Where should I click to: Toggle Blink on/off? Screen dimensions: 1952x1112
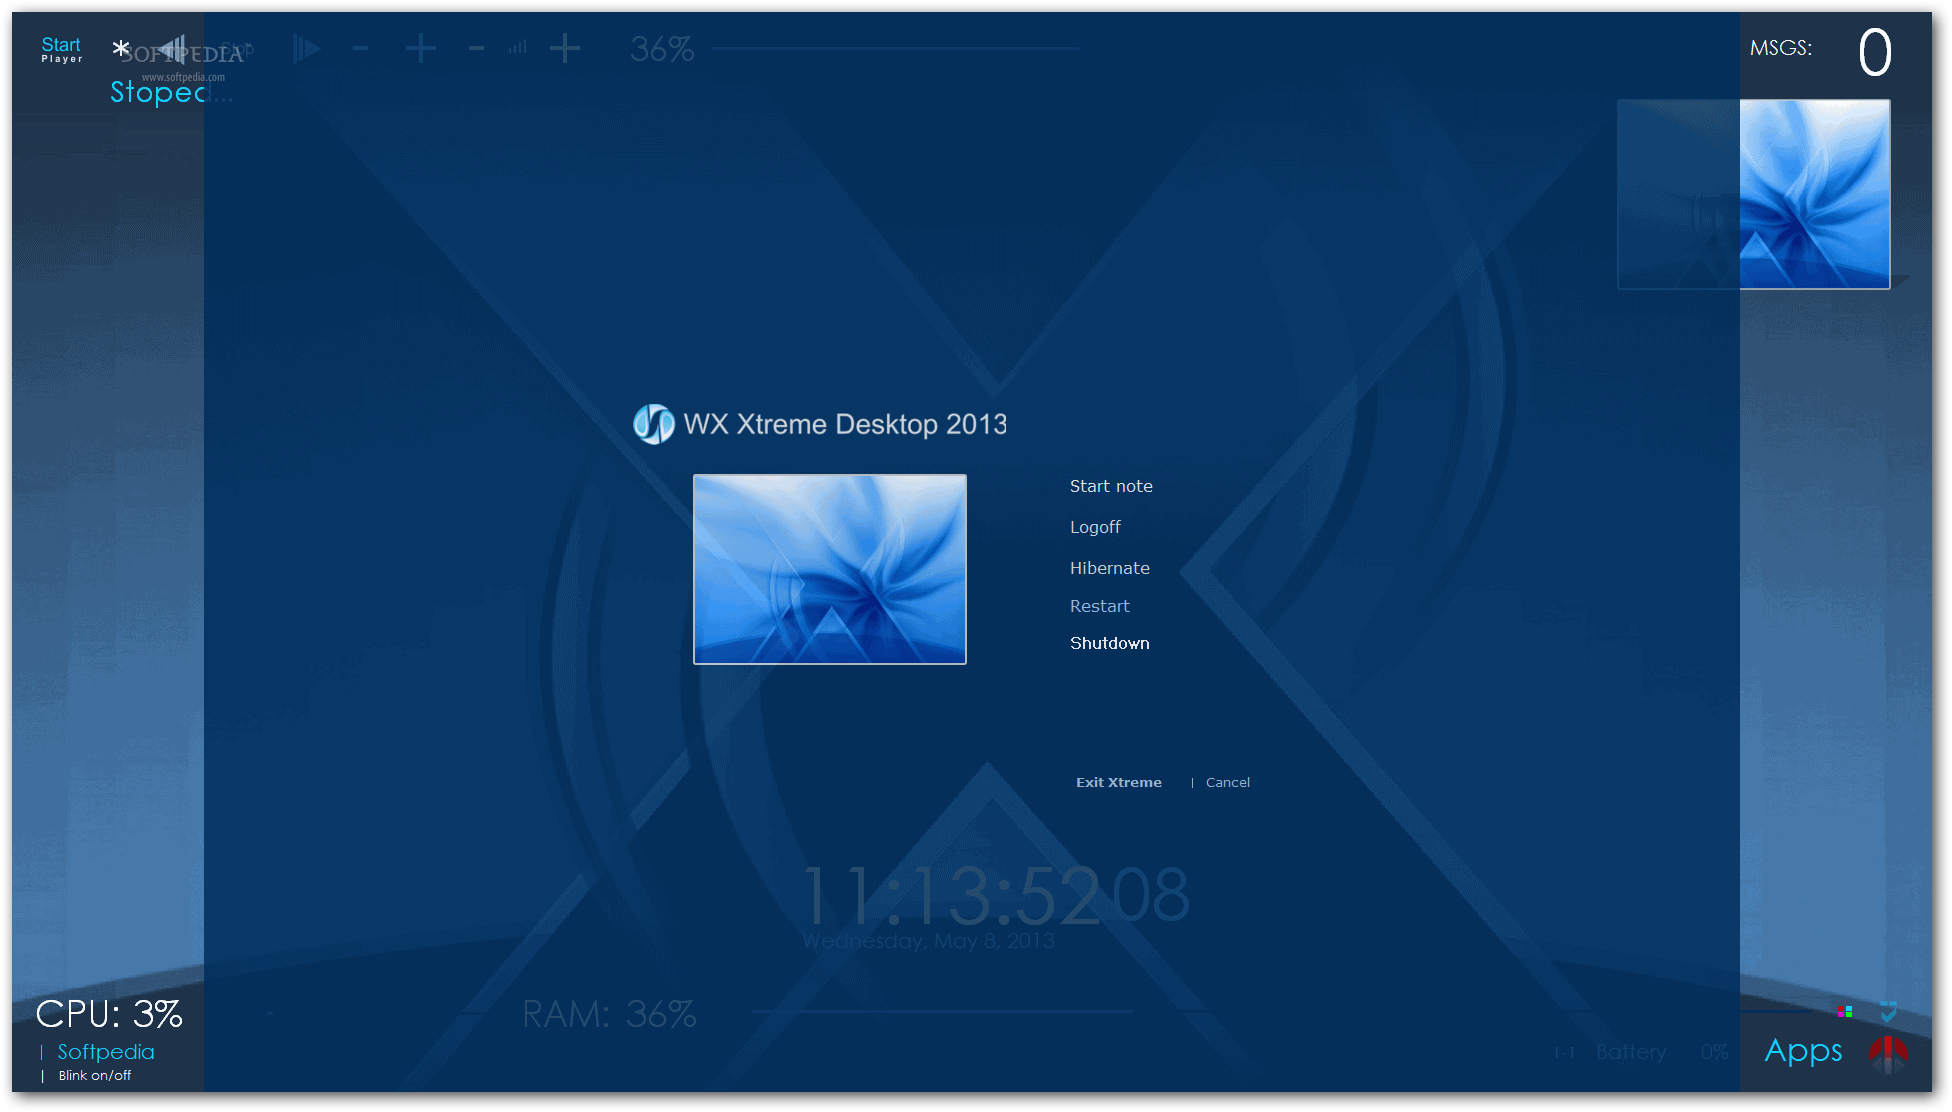94,1075
